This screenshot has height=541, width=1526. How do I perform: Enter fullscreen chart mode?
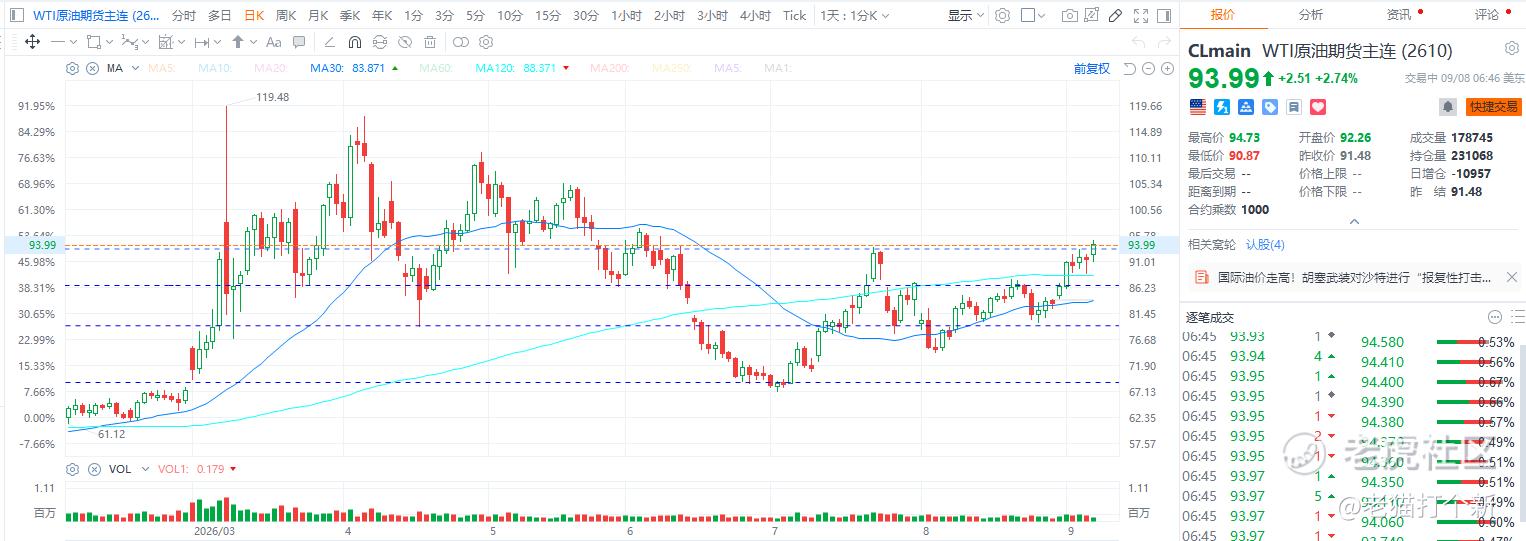pos(1138,16)
